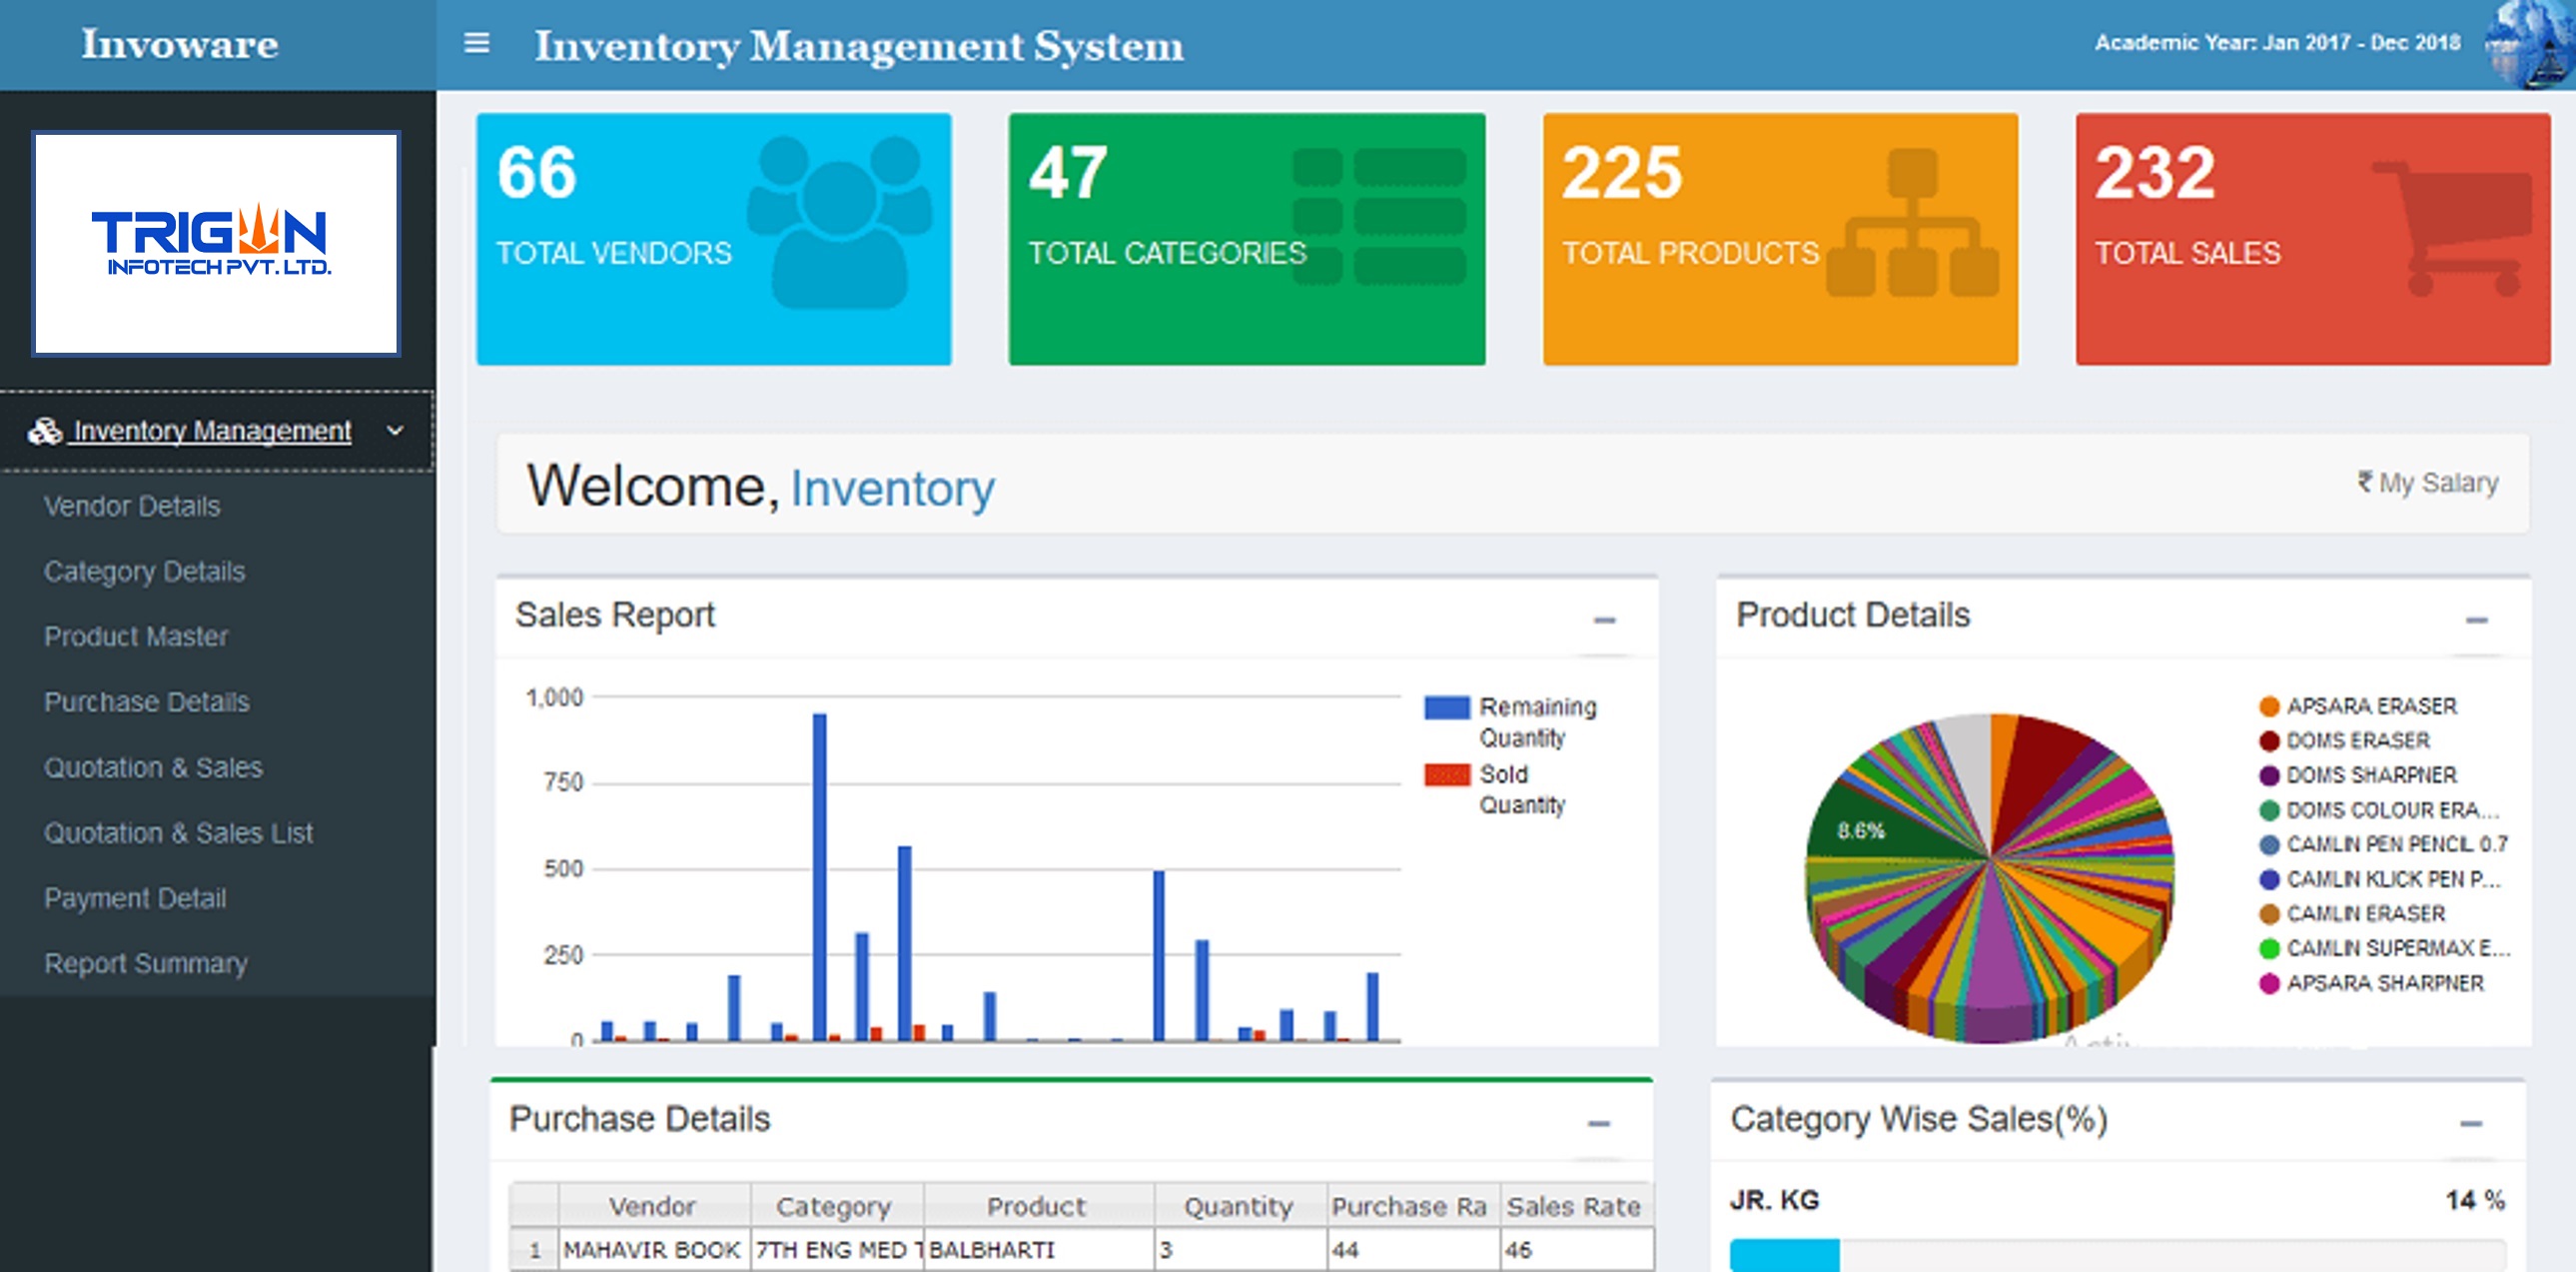
Task: Click the CAMLIN PEN PENCIL 0.7 legend entry
Action: pyautogui.click(x=2383, y=845)
